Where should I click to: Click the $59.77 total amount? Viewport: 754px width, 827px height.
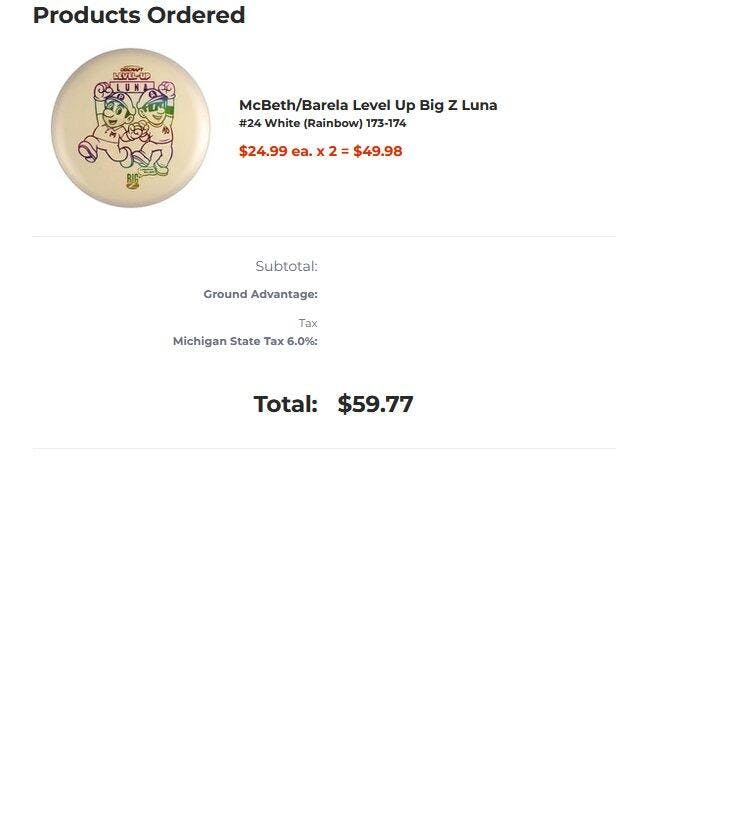pos(375,404)
